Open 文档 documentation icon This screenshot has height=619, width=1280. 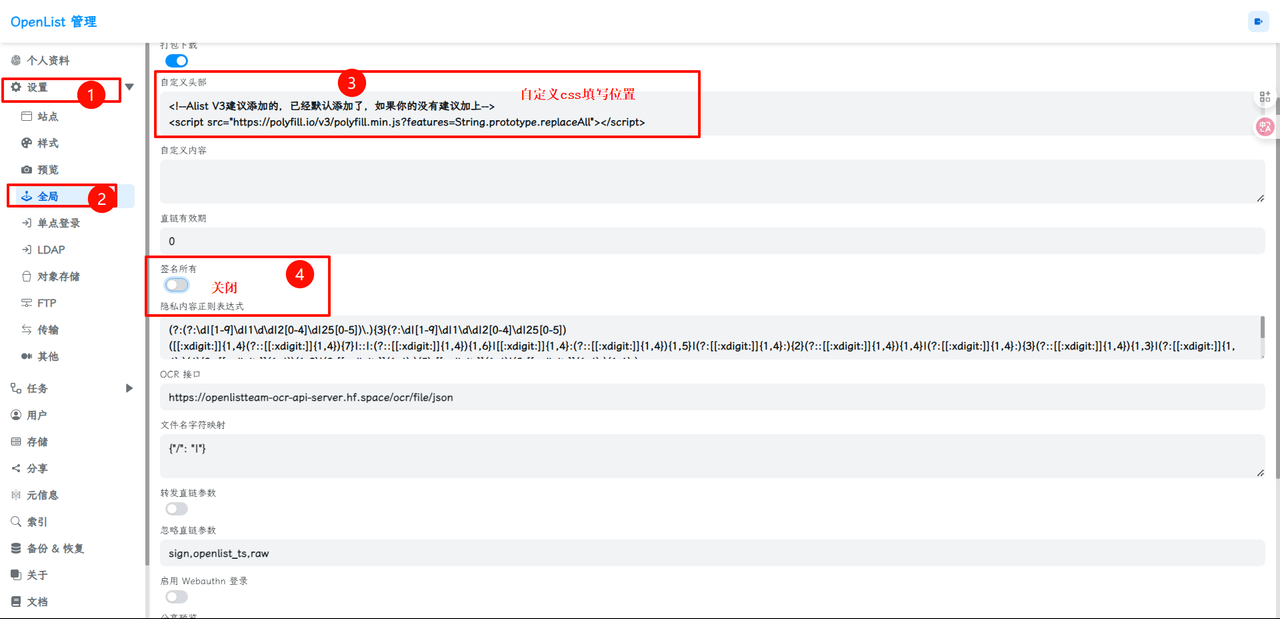click(x=16, y=602)
